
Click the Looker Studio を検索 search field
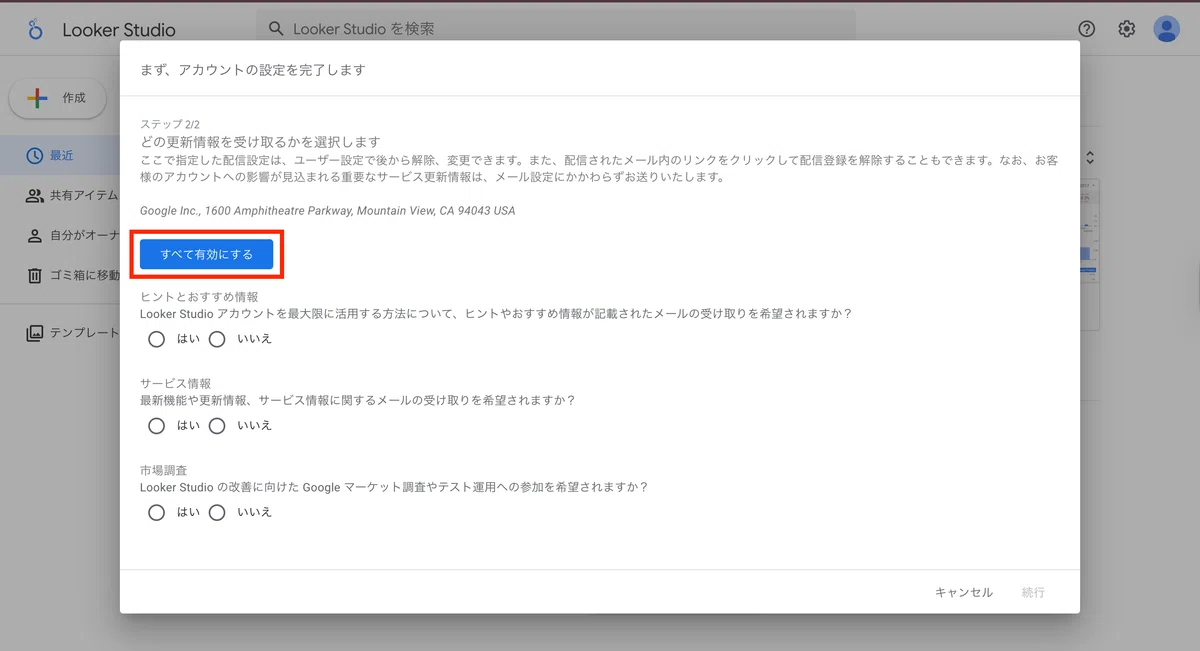pyautogui.click(x=555, y=29)
